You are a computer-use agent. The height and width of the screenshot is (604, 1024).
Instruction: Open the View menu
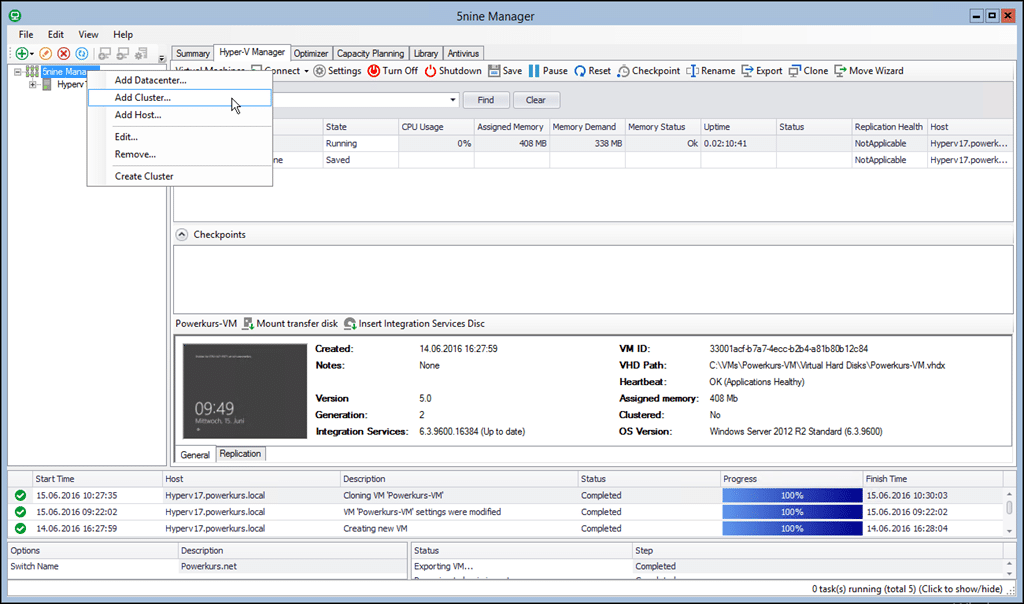tap(88, 35)
